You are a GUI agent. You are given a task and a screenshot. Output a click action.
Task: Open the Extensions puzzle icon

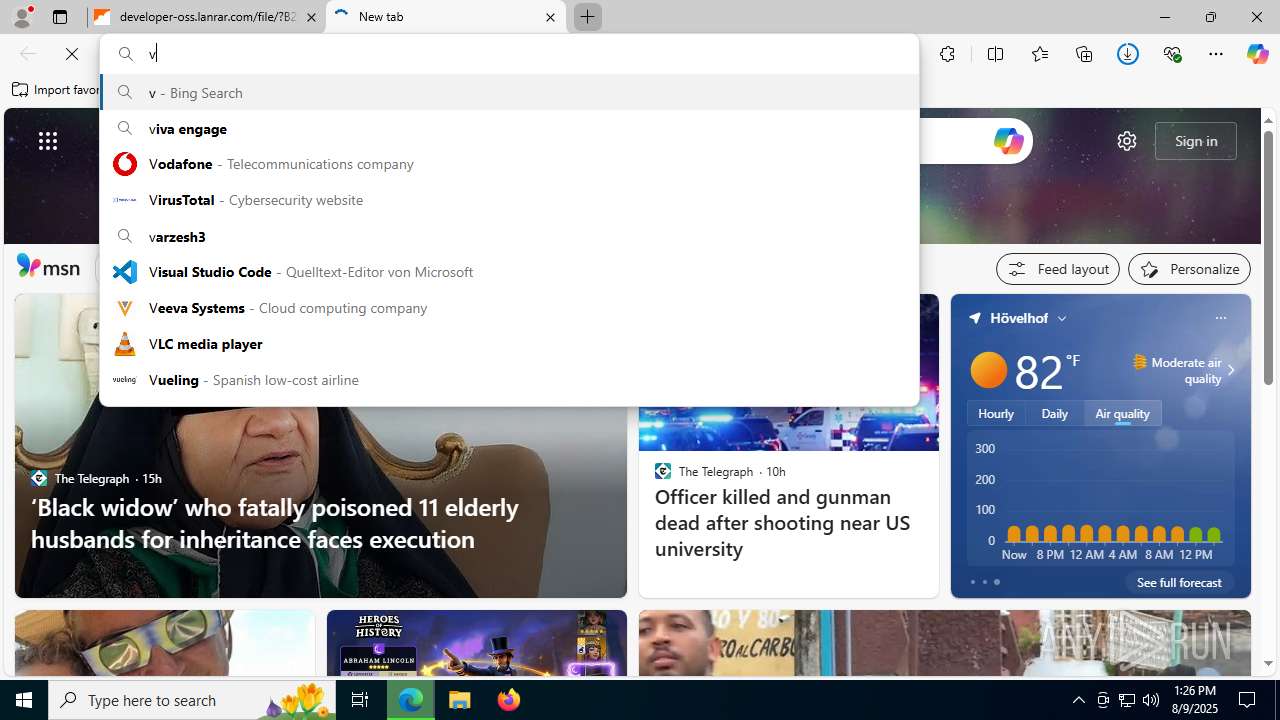pyautogui.click(x=947, y=54)
